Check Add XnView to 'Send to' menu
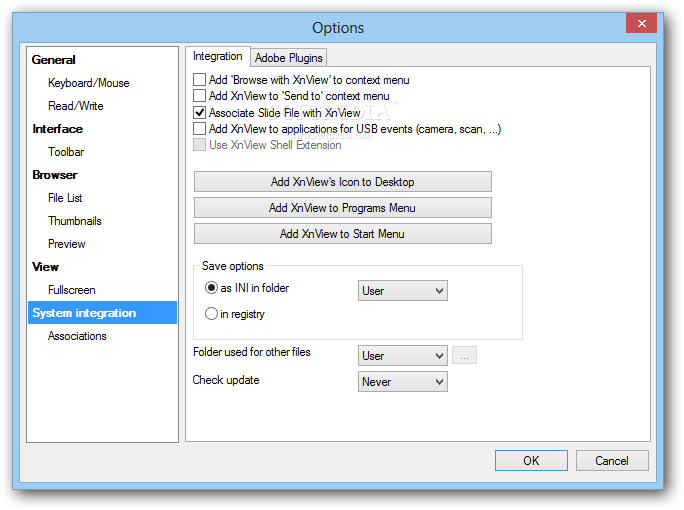The width and height of the screenshot is (684, 510). click(x=199, y=96)
